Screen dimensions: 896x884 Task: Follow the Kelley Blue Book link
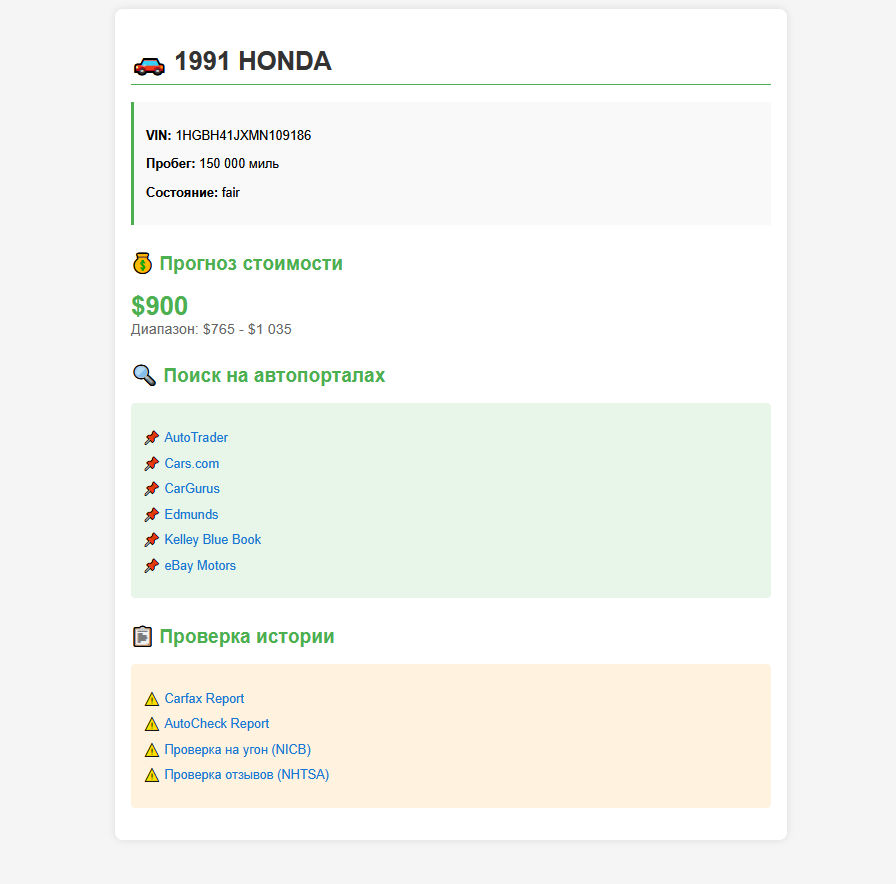[x=213, y=539]
